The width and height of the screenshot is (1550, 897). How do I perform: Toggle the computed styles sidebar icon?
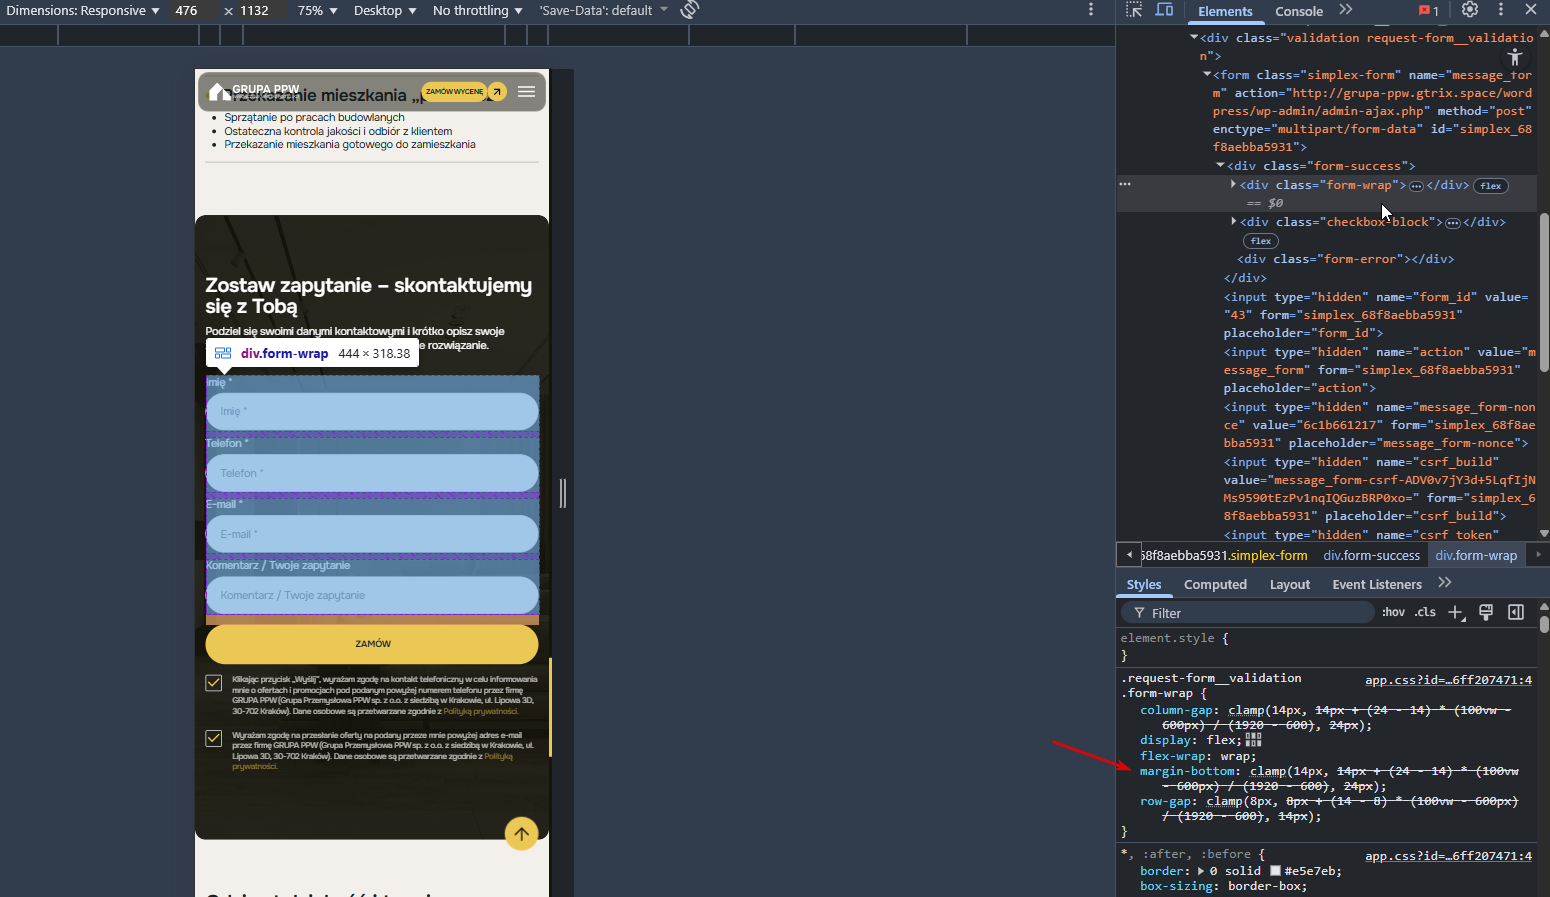click(x=1516, y=612)
